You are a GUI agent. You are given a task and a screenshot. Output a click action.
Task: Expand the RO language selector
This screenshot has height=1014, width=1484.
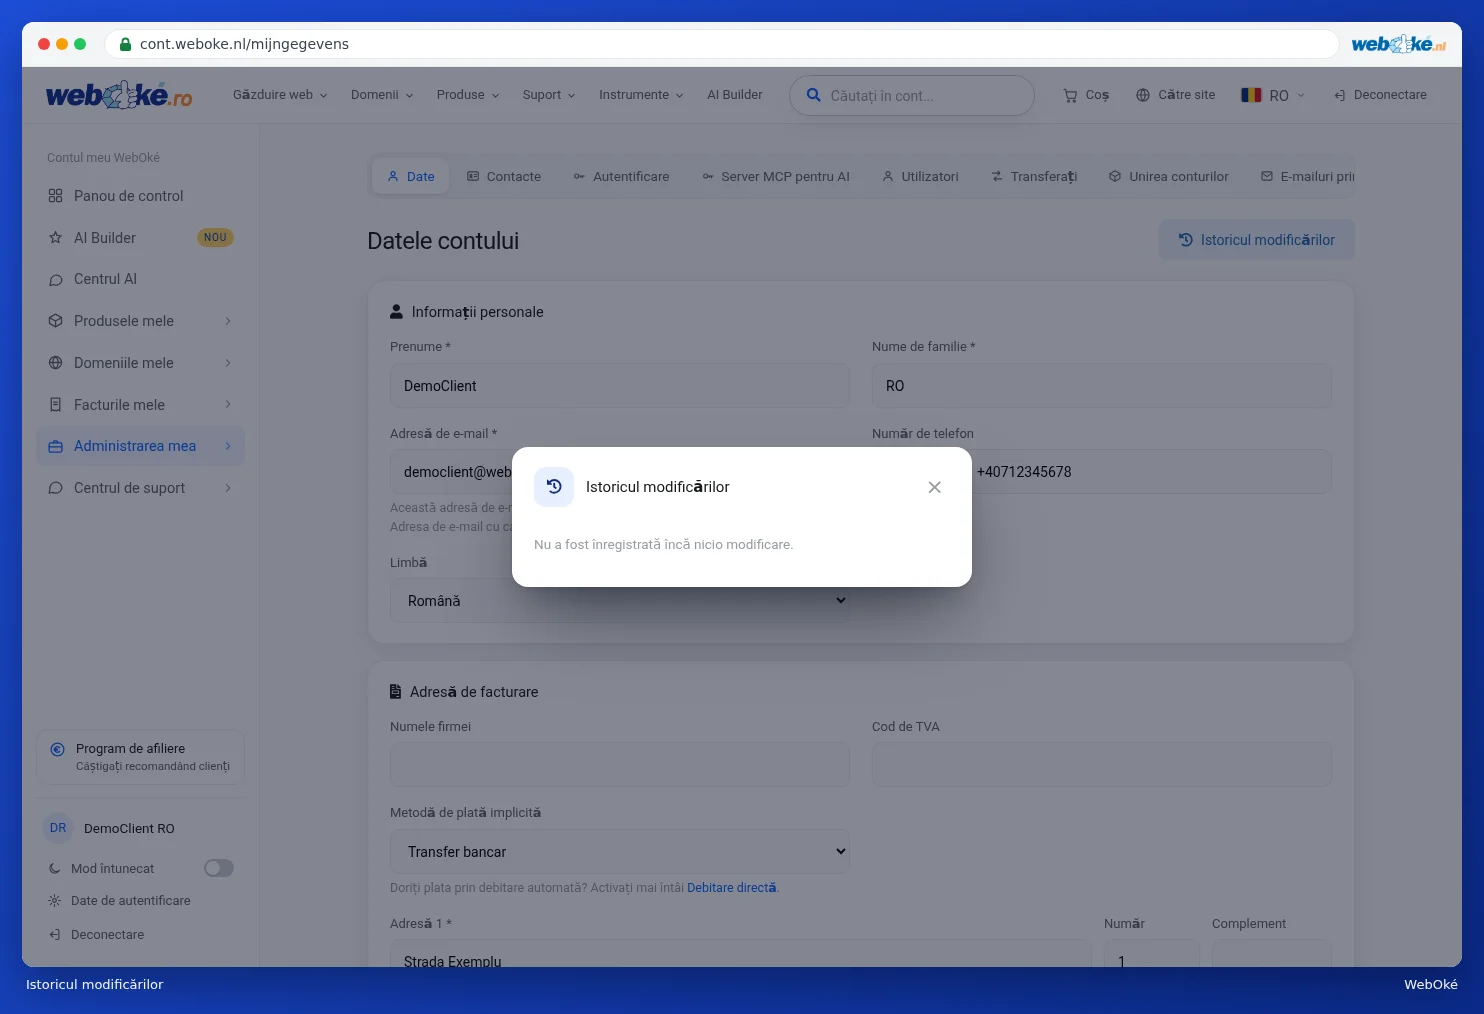tap(1273, 95)
